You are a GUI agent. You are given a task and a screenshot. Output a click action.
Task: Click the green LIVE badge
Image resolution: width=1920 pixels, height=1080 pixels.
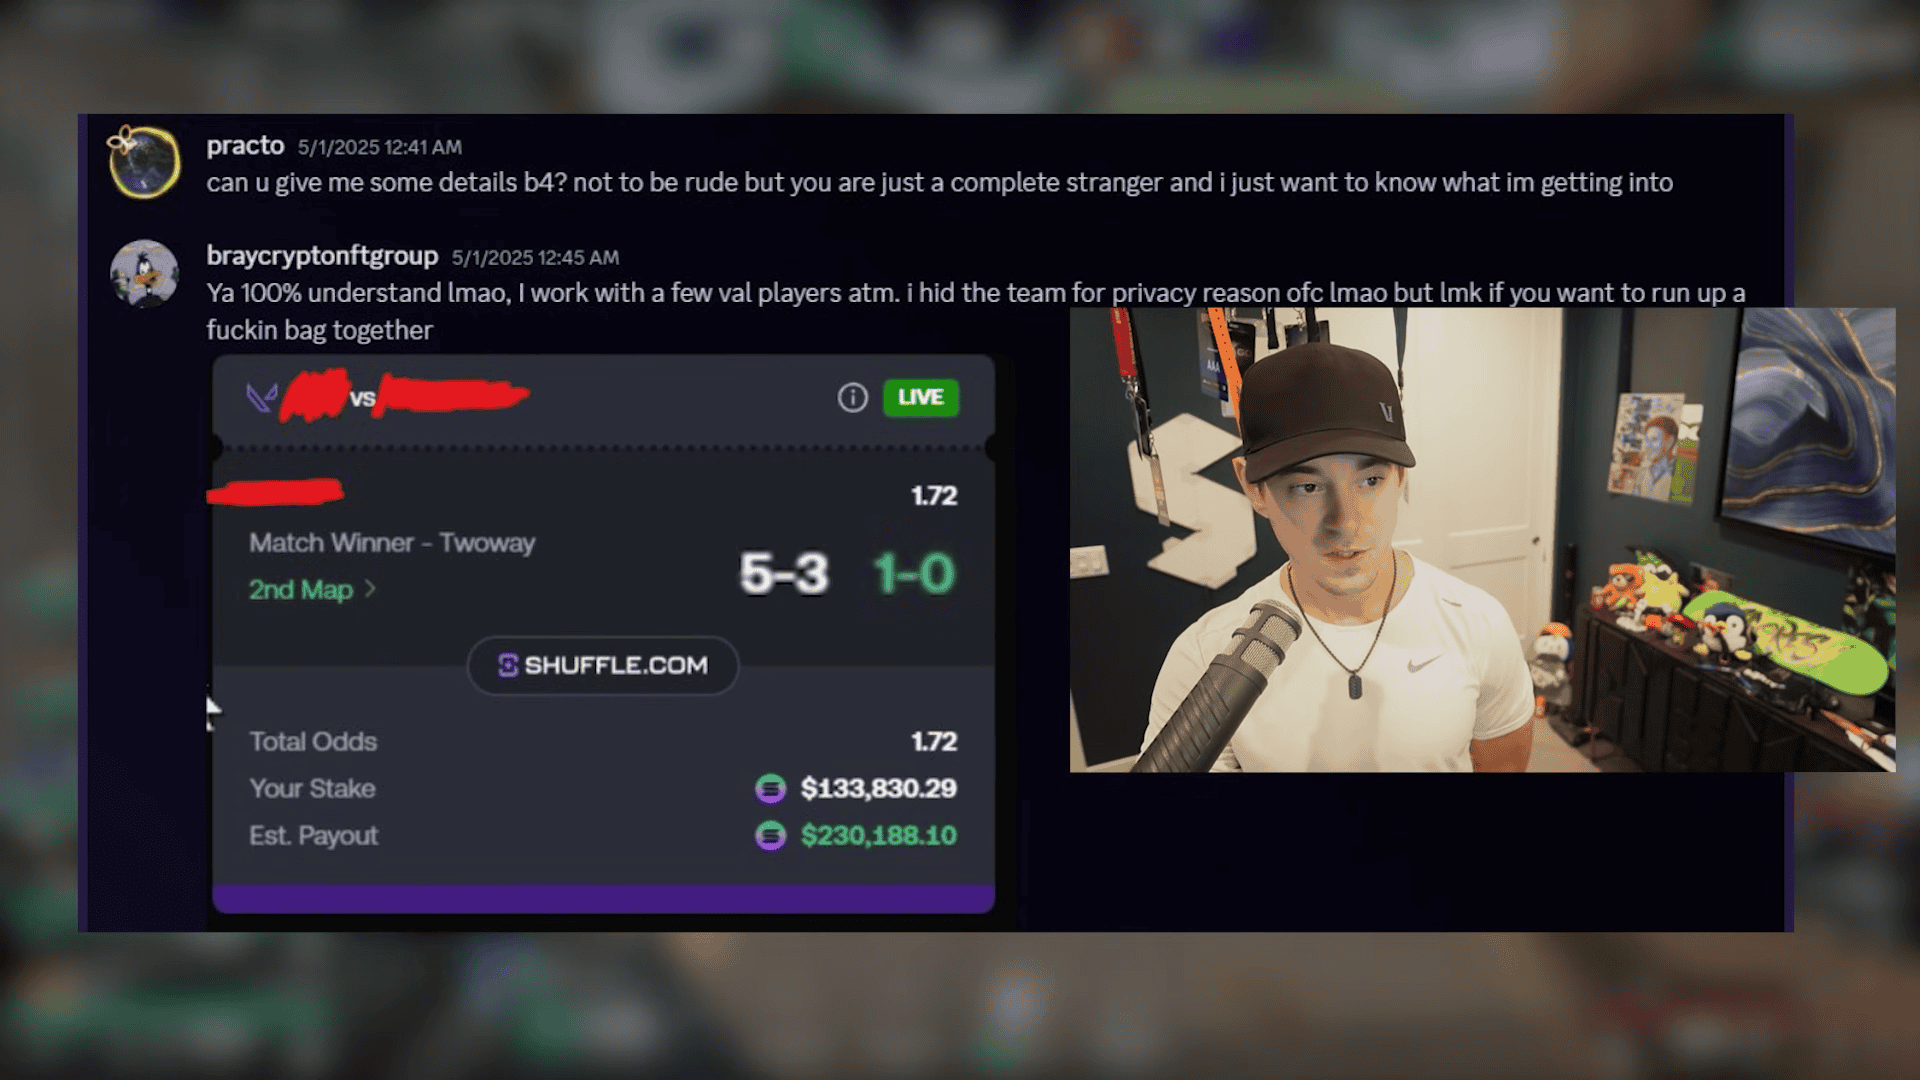921,398
